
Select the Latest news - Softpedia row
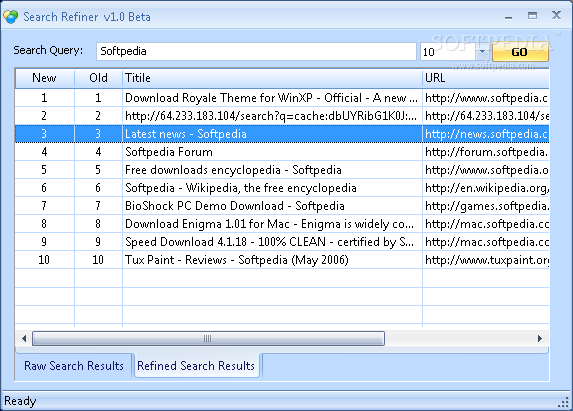(x=282, y=134)
